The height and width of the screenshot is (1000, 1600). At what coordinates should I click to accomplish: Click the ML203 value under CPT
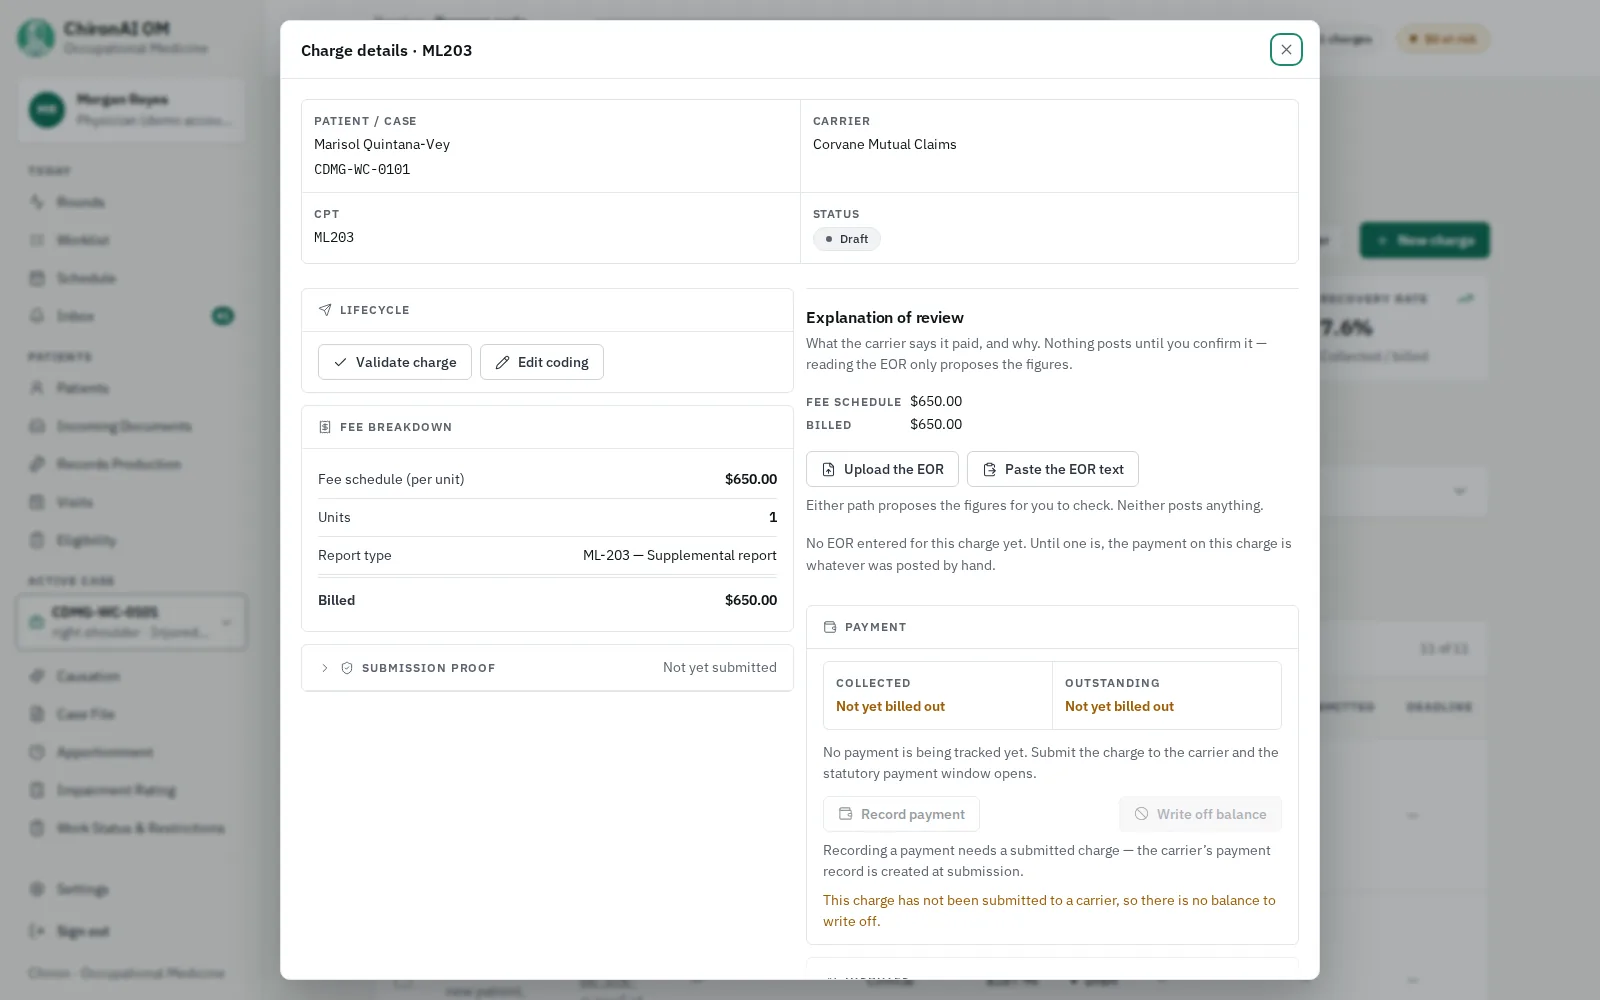coord(334,237)
